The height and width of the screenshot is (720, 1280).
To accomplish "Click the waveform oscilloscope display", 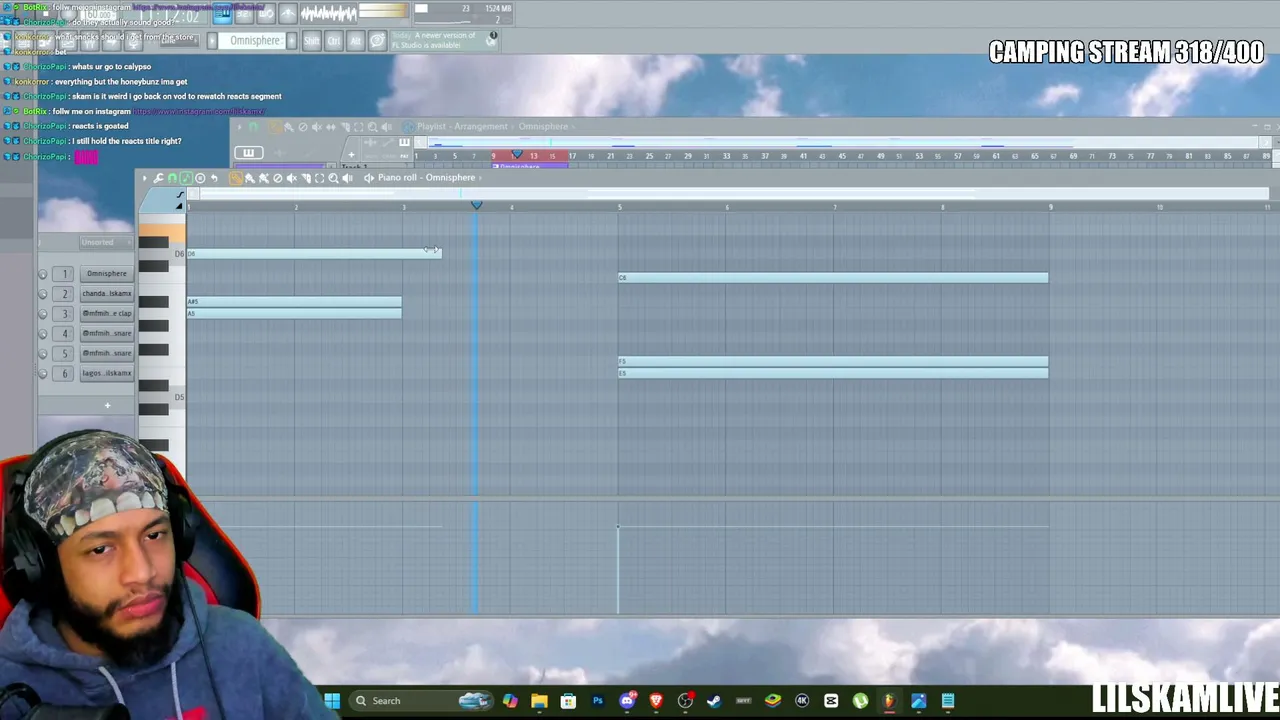I will click(x=329, y=13).
